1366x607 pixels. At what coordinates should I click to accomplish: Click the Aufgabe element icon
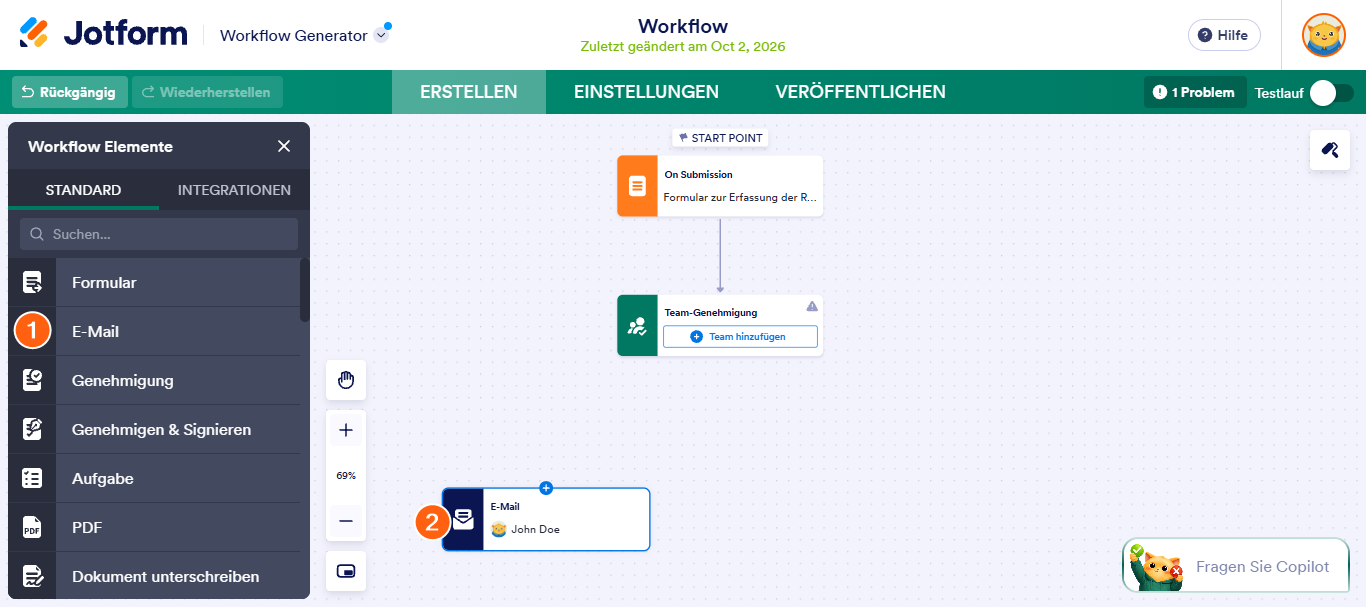(32, 478)
